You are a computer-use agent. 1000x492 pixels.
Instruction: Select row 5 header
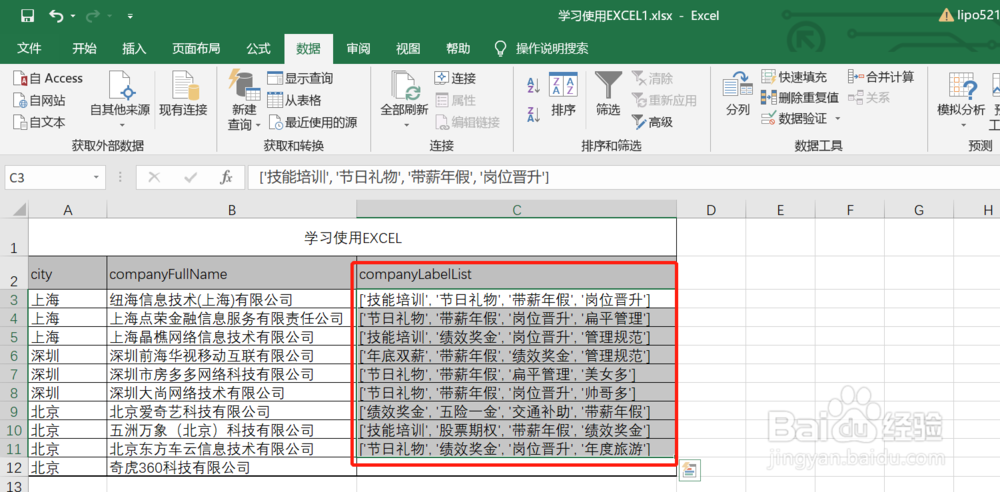click(x=14, y=336)
